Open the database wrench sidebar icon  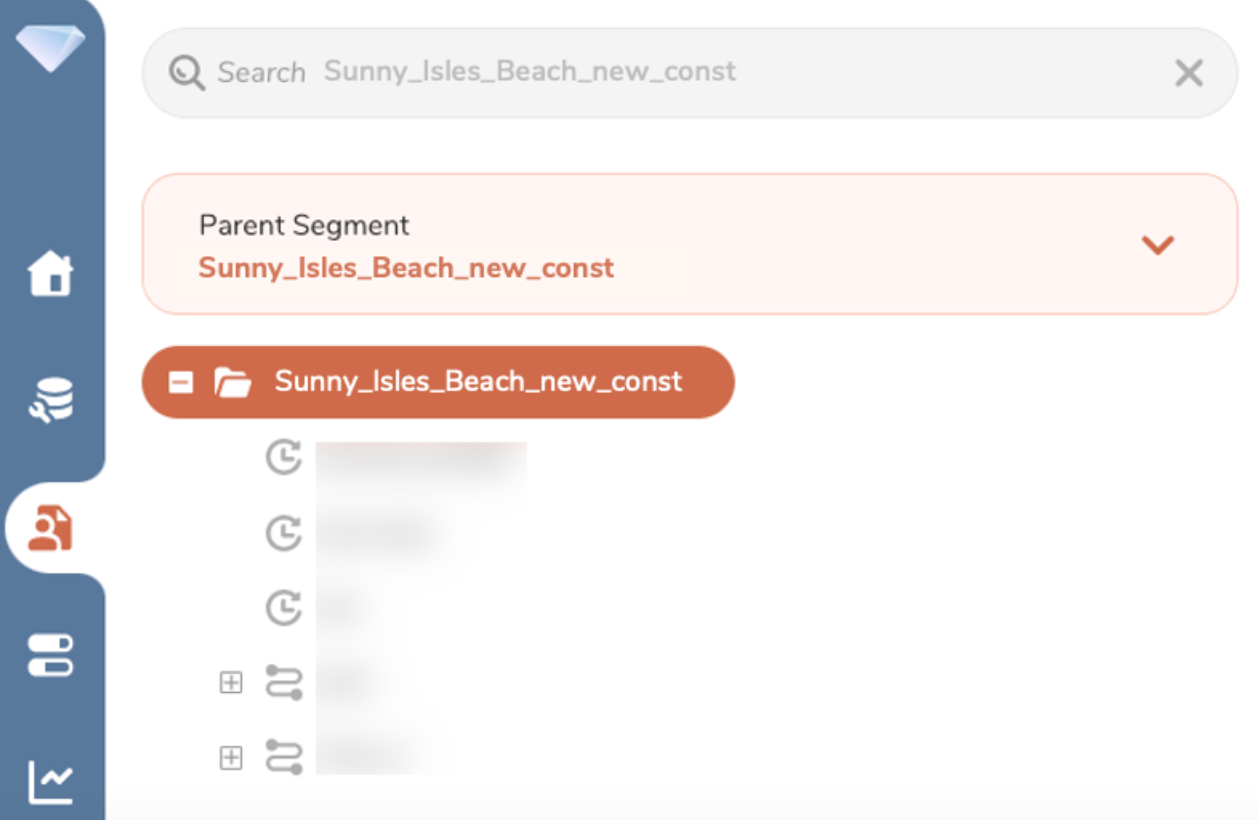(51, 399)
